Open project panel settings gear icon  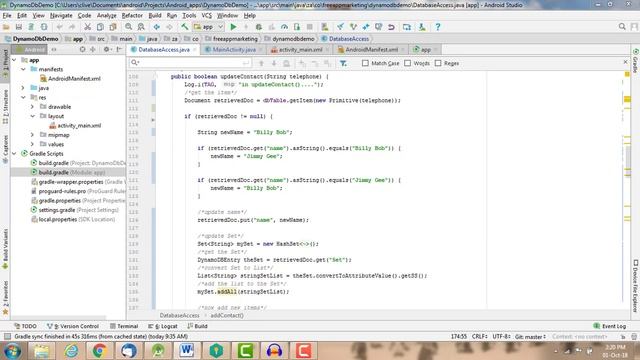click(106, 49)
